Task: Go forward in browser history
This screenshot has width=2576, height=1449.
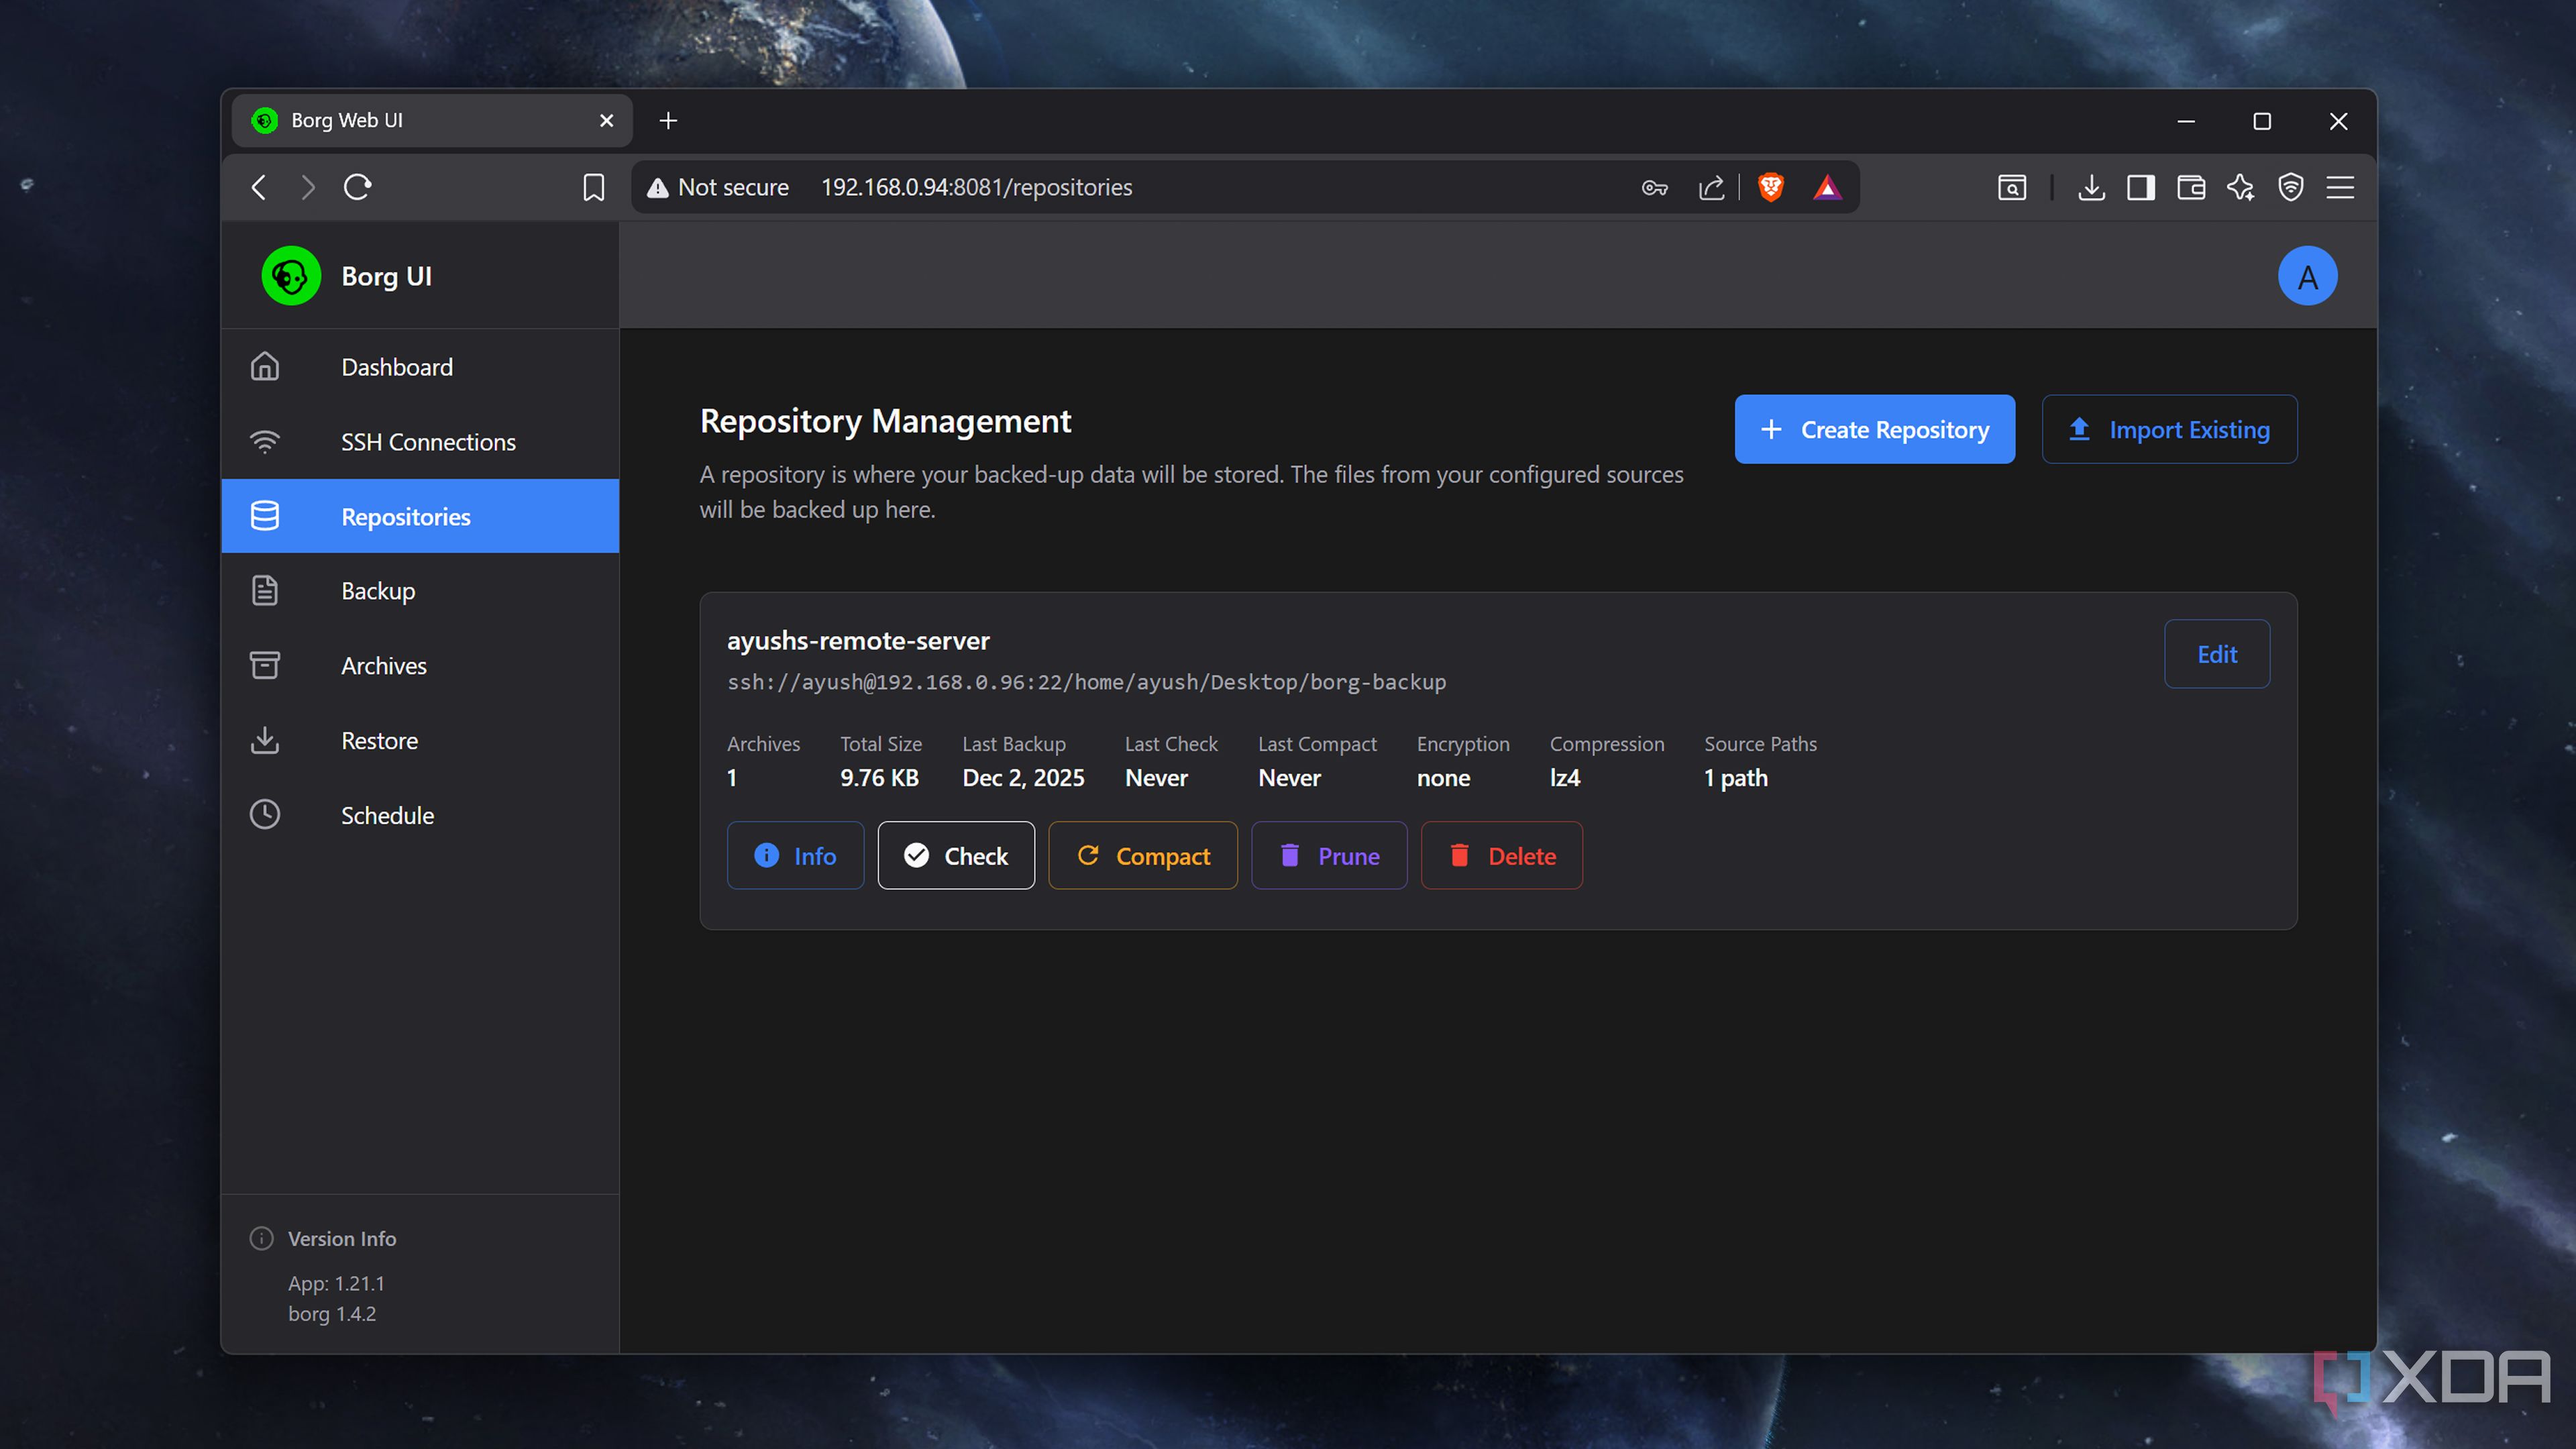Action: 308,188
